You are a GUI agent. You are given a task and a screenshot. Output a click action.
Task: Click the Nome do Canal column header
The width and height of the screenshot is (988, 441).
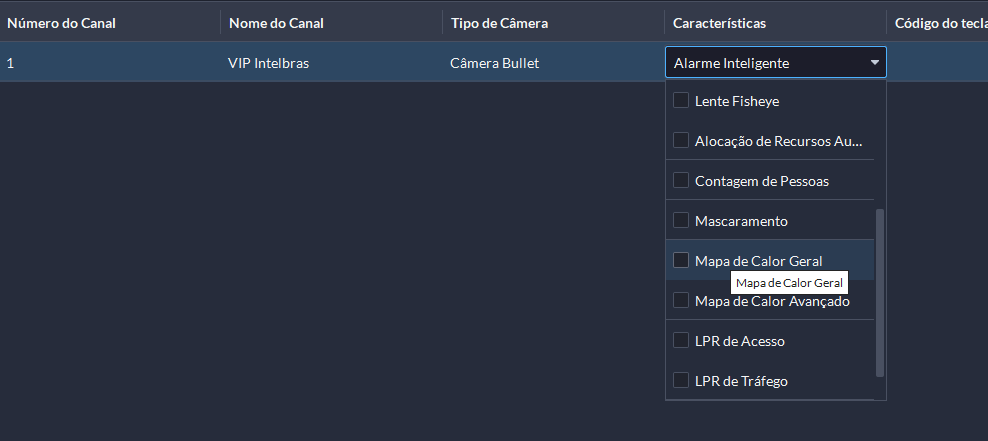point(276,23)
